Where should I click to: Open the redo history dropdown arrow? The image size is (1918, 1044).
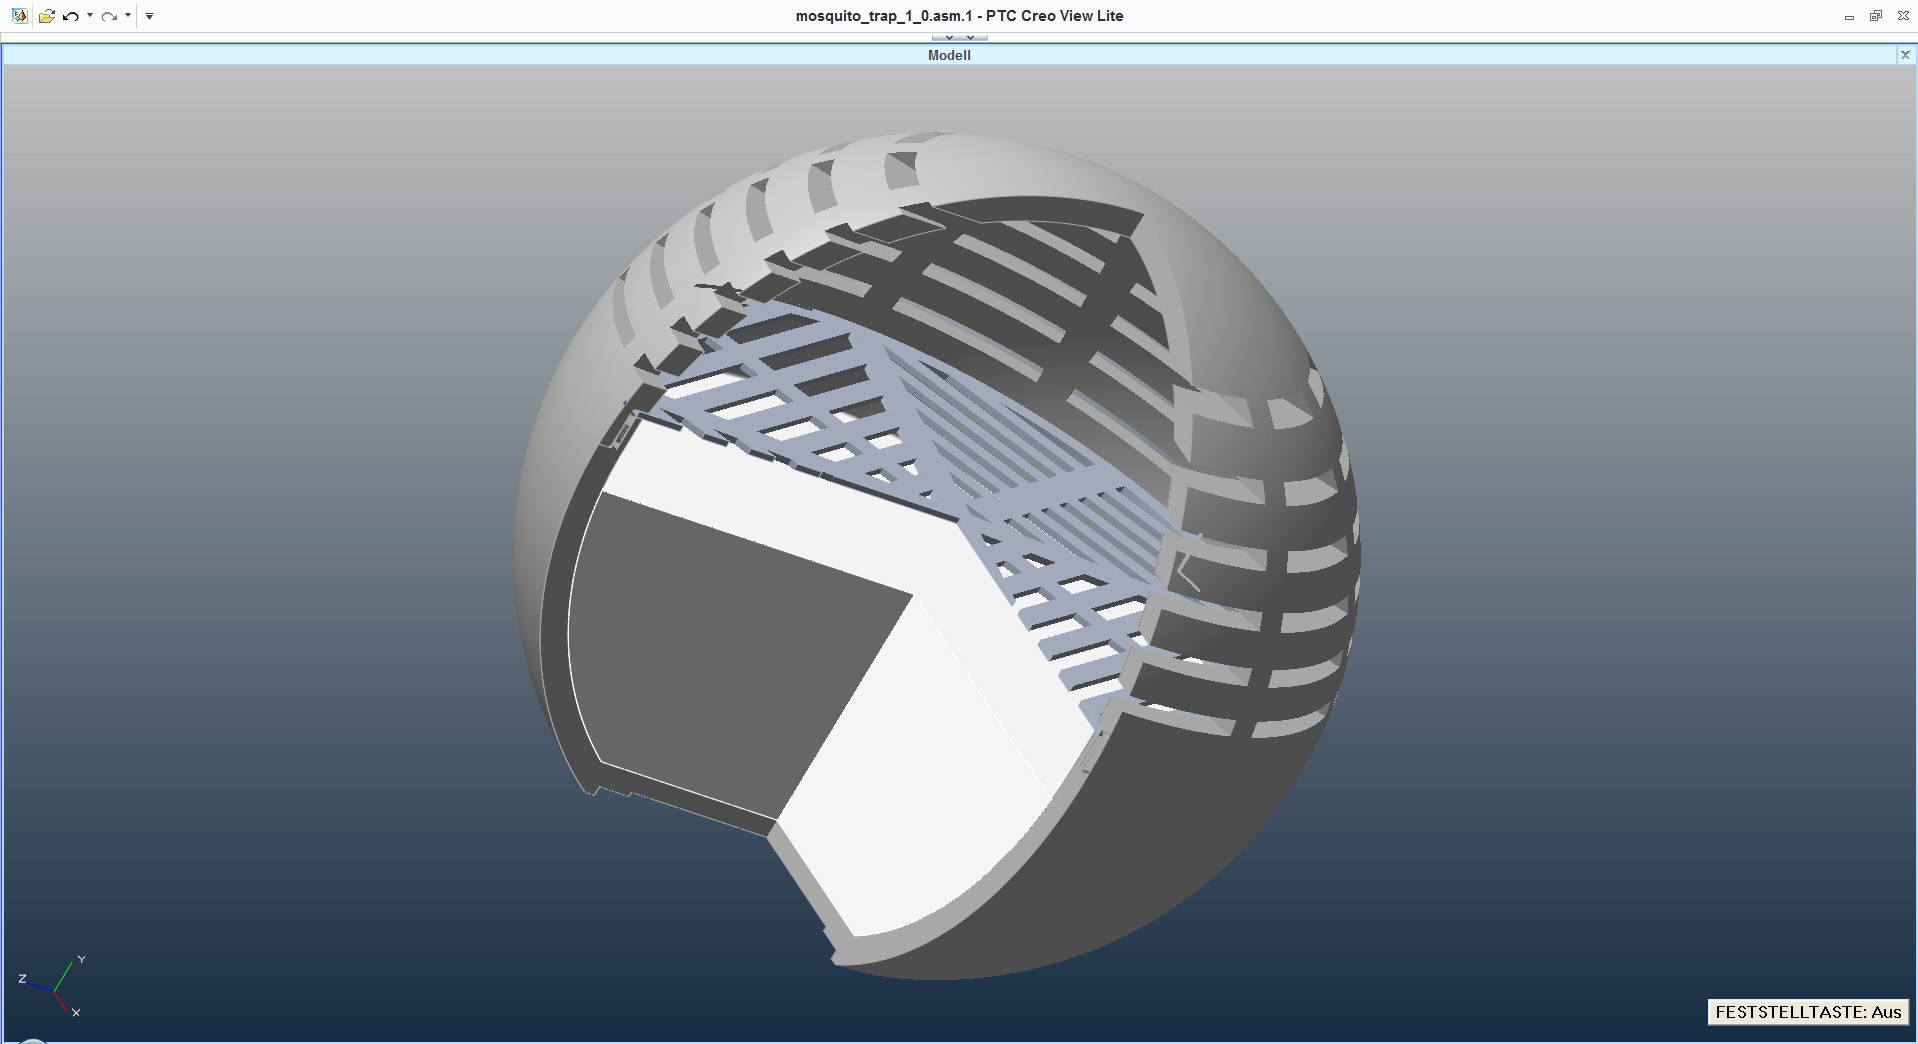pyautogui.click(x=128, y=16)
